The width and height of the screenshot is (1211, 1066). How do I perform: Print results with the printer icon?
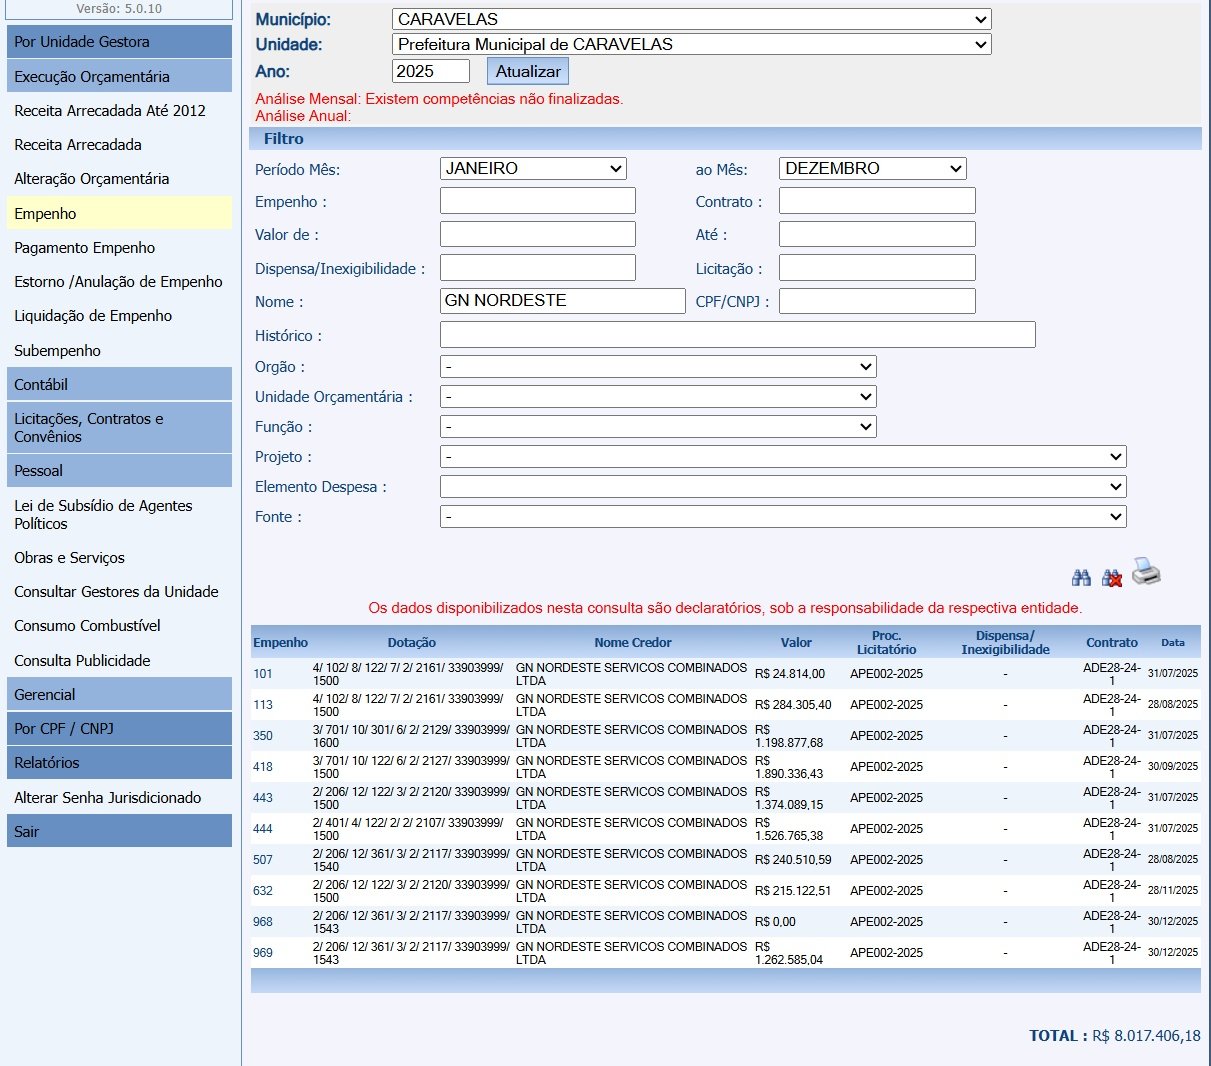coord(1146,572)
